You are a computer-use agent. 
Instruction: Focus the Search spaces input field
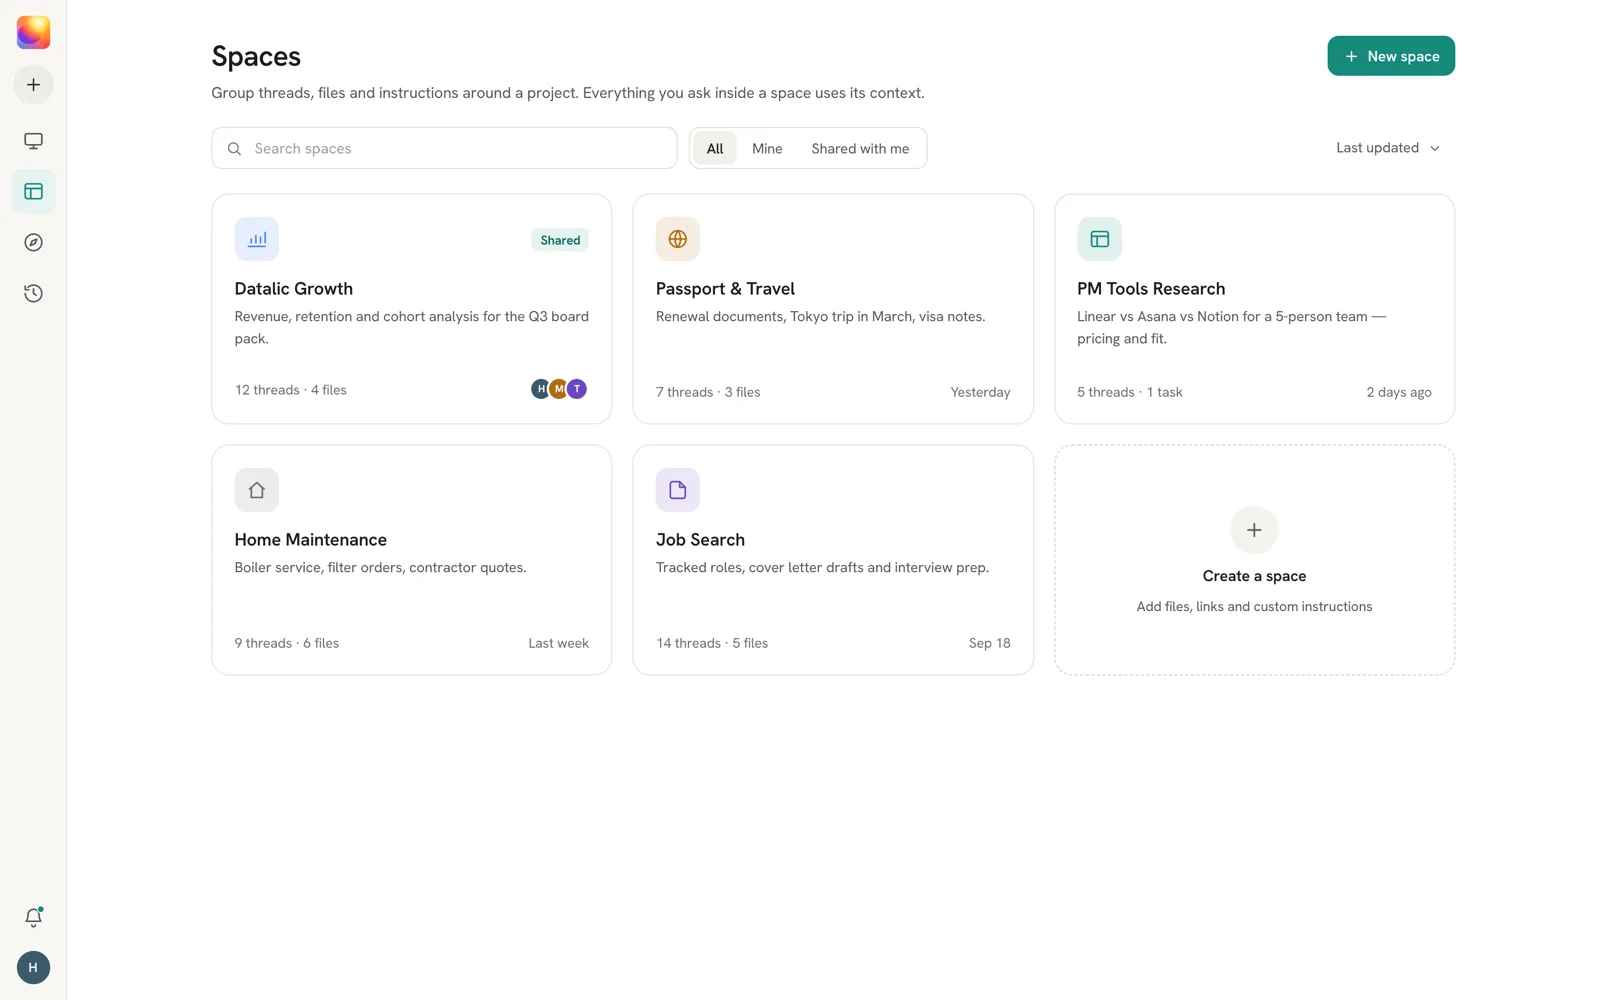[444, 149]
